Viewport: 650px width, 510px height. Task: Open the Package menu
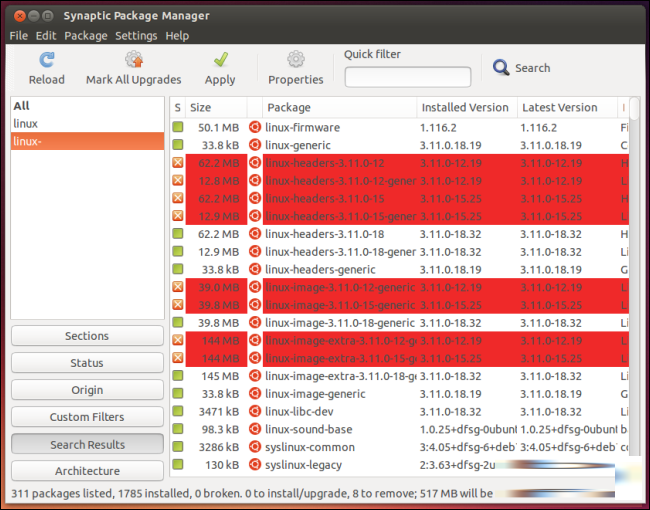[86, 36]
